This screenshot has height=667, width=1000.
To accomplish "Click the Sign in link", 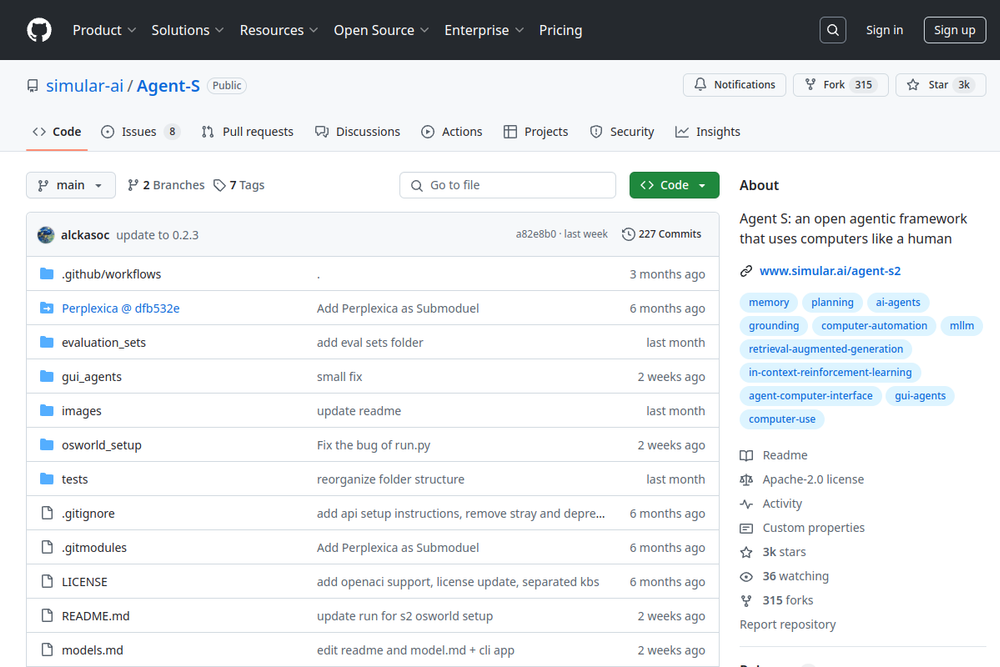I will [x=884, y=30].
